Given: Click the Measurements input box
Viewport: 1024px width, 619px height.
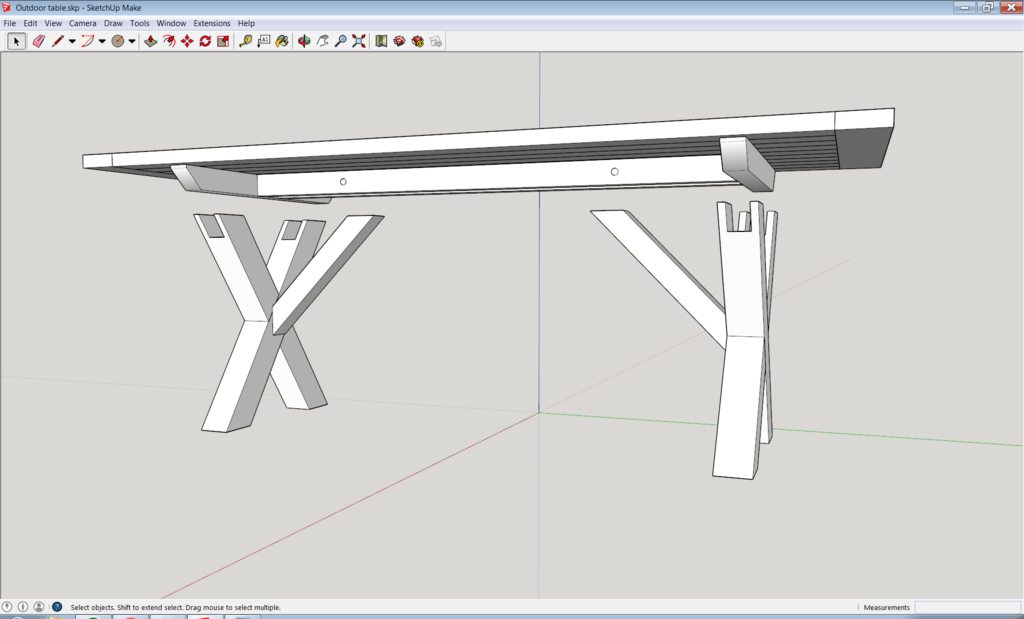Looking at the screenshot, I should pyautogui.click(x=967, y=607).
